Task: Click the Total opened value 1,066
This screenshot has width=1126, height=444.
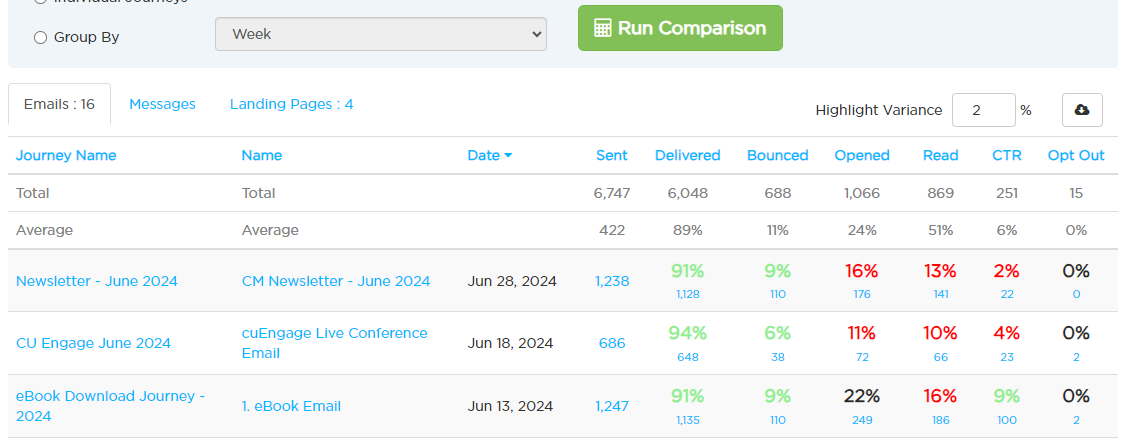Action: coord(862,193)
